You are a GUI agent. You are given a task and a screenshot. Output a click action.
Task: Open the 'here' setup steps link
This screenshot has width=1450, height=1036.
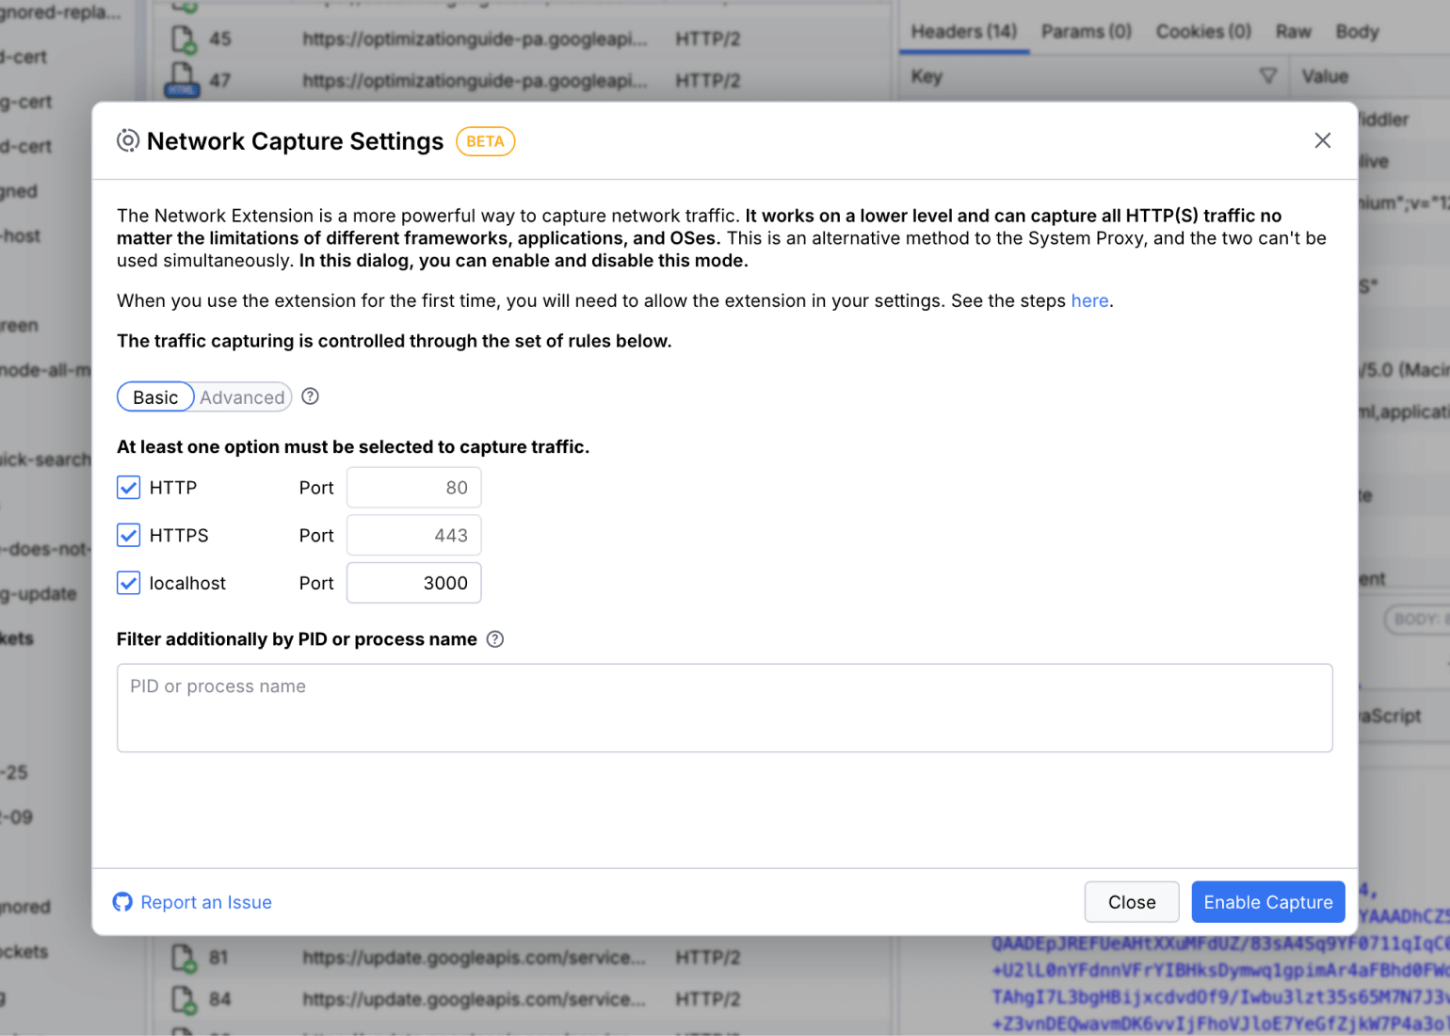1089,301
